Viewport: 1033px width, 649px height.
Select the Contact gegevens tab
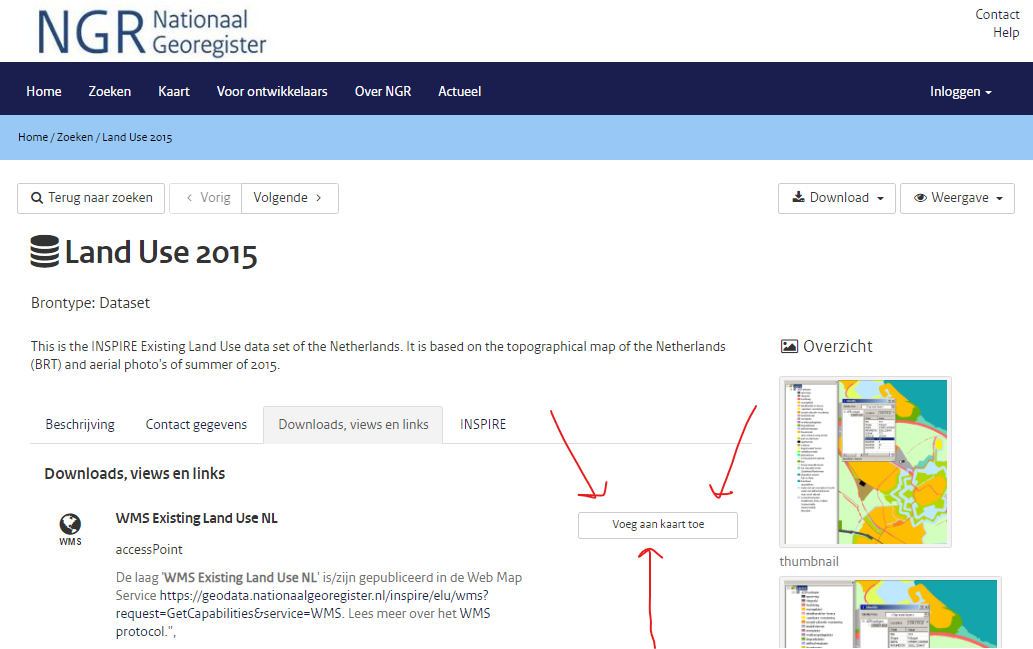[196, 424]
